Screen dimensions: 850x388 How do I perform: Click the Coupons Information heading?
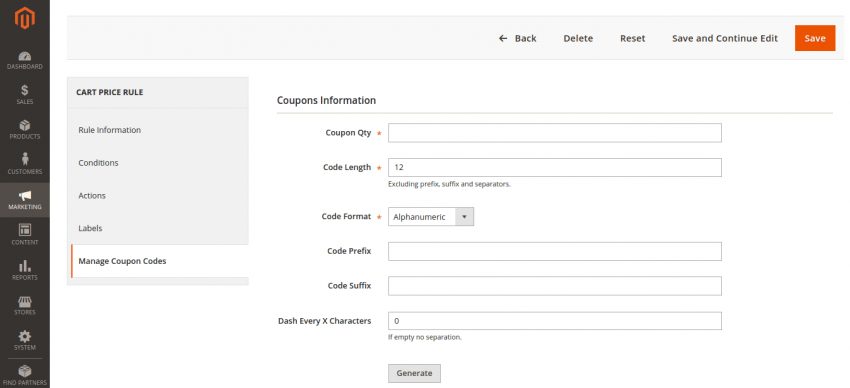[x=326, y=100]
